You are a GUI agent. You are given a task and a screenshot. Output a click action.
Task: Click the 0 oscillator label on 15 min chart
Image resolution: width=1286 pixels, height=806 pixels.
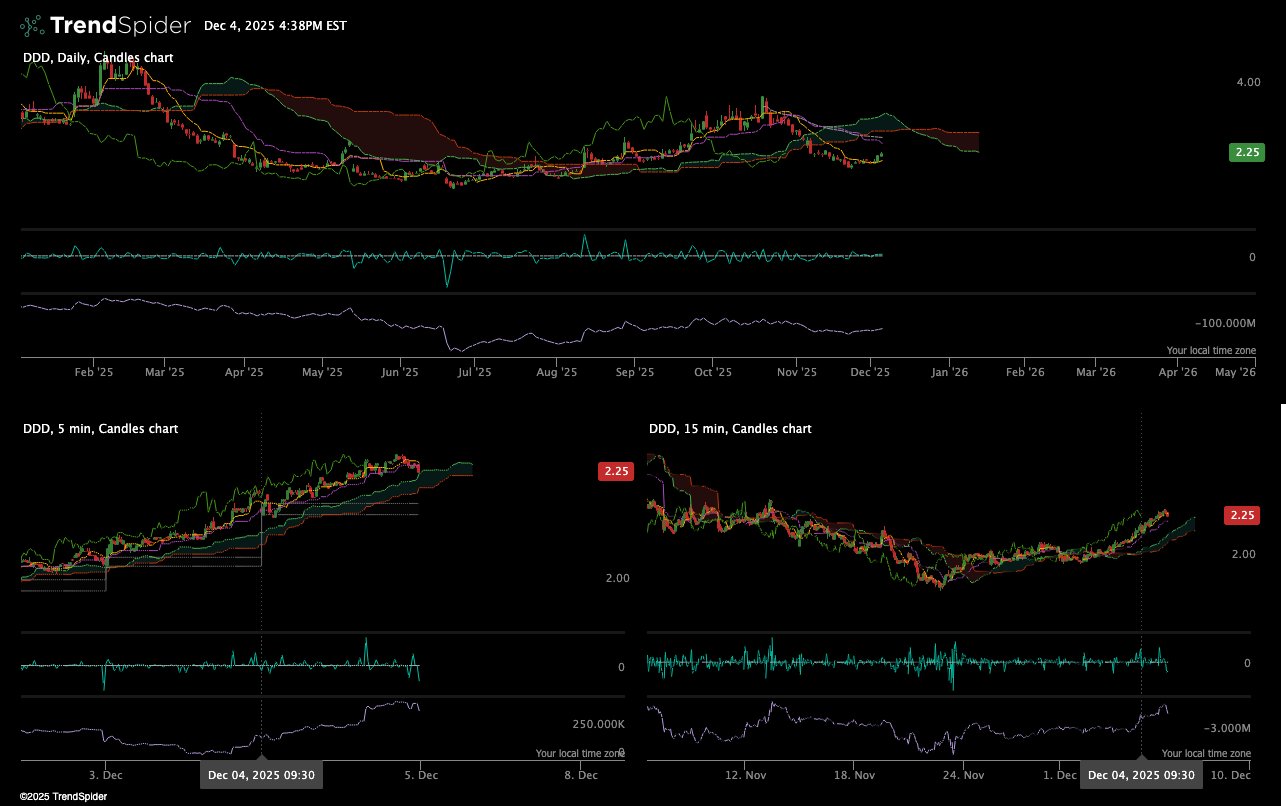pos(1247,663)
